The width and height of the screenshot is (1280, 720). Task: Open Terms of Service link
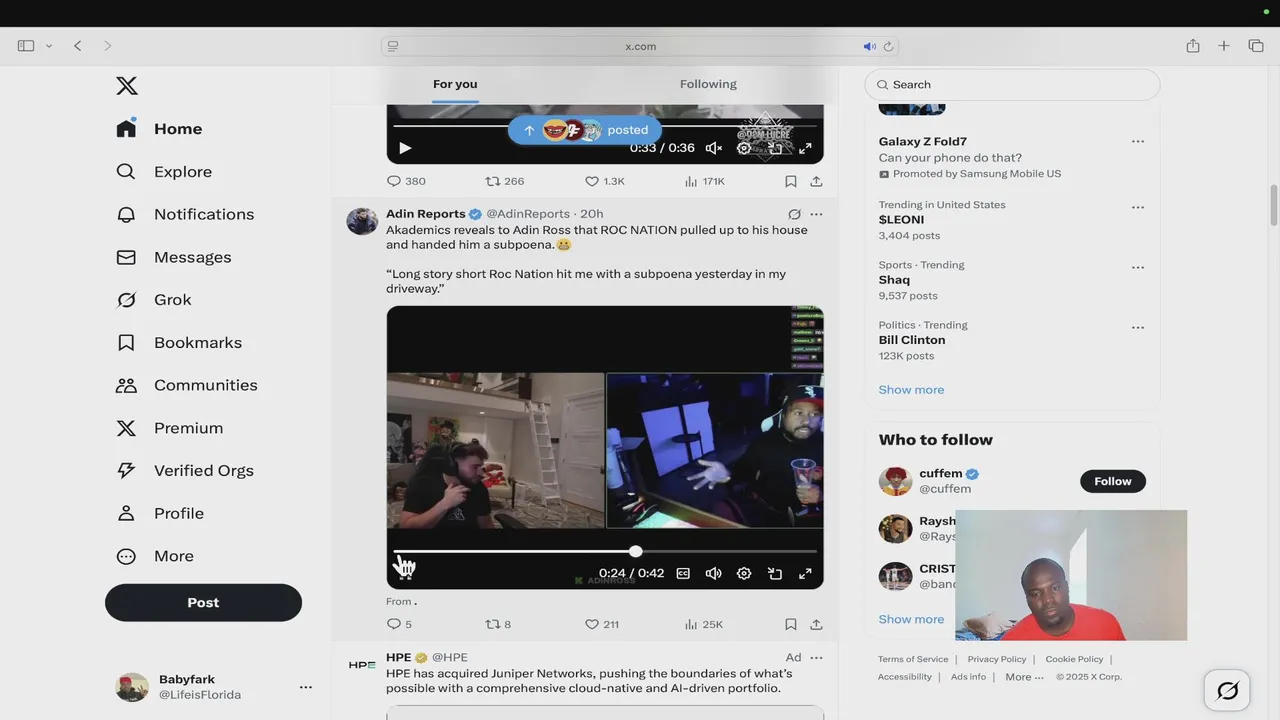click(913, 659)
